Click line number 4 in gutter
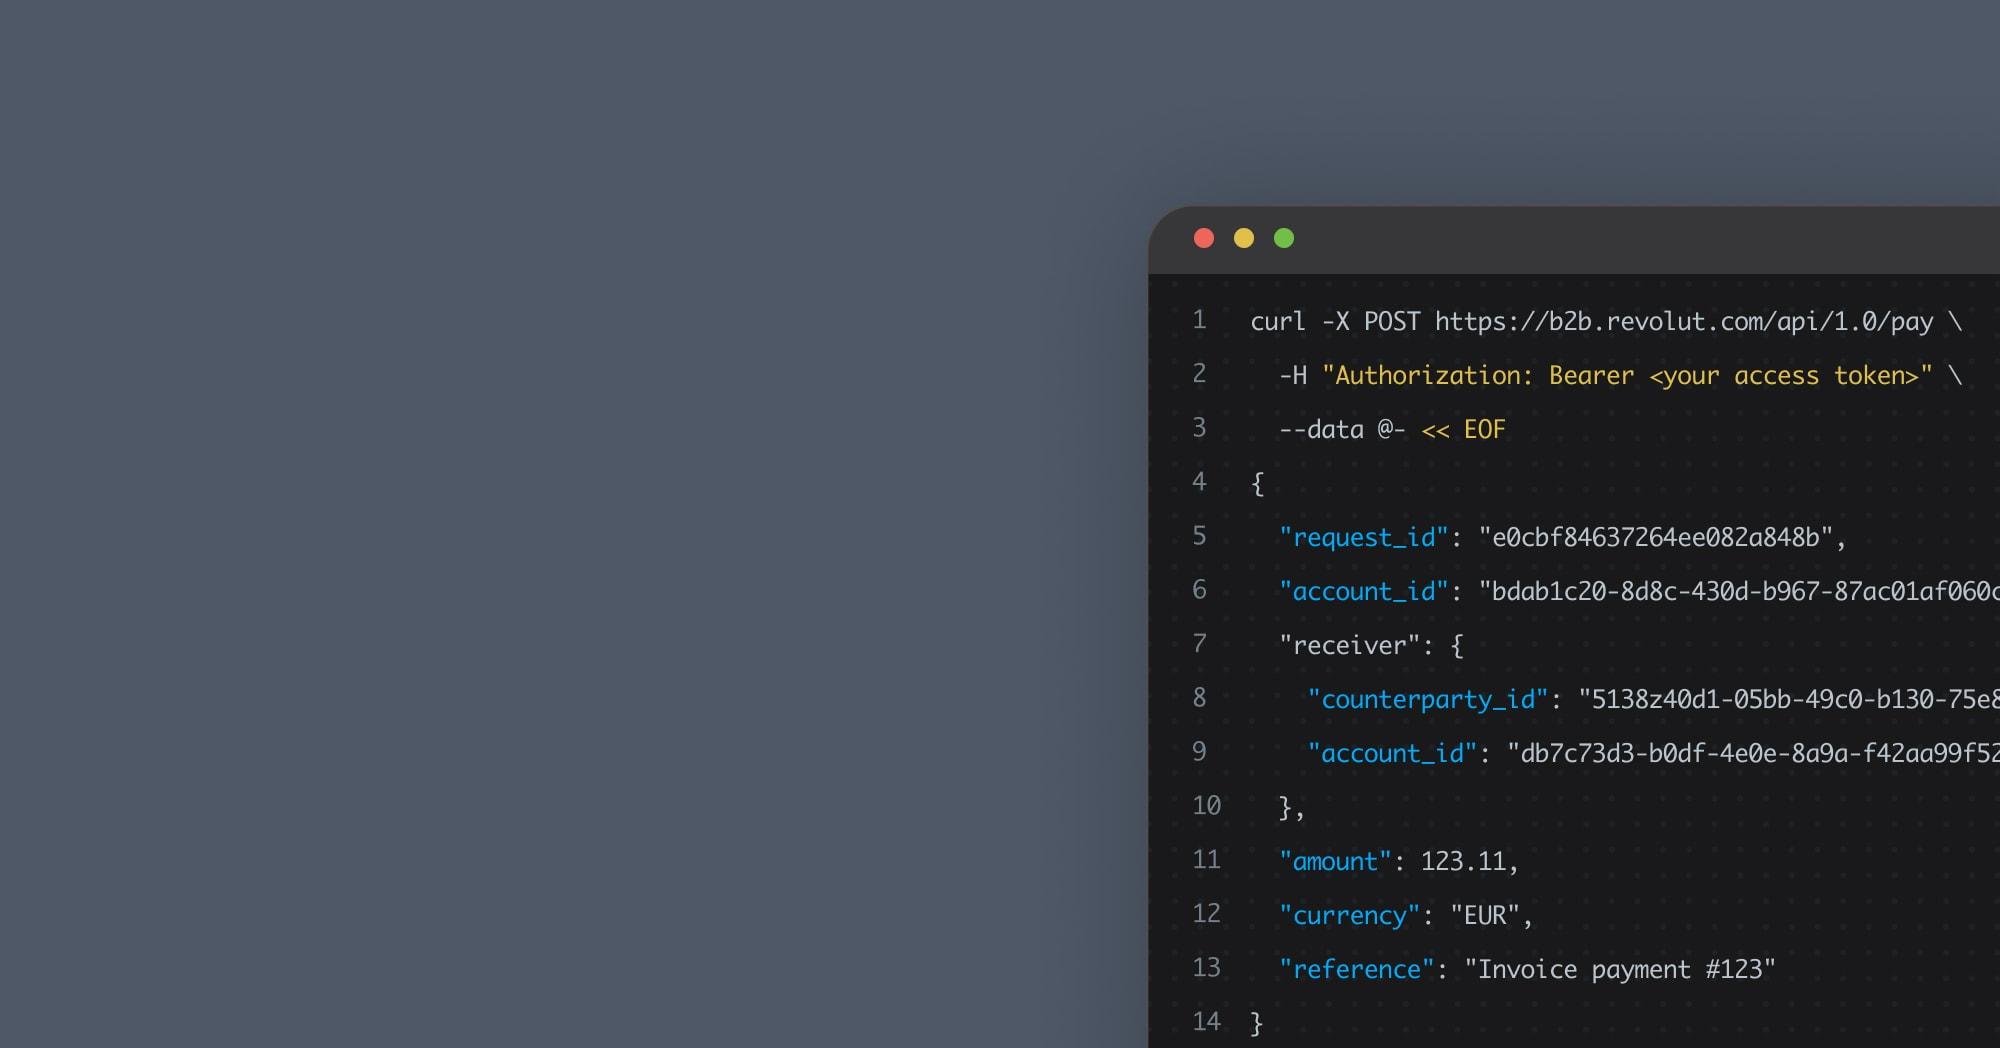This screenshot has height=1048, width=2000. pyautogui.click(x=1199, y=482)
